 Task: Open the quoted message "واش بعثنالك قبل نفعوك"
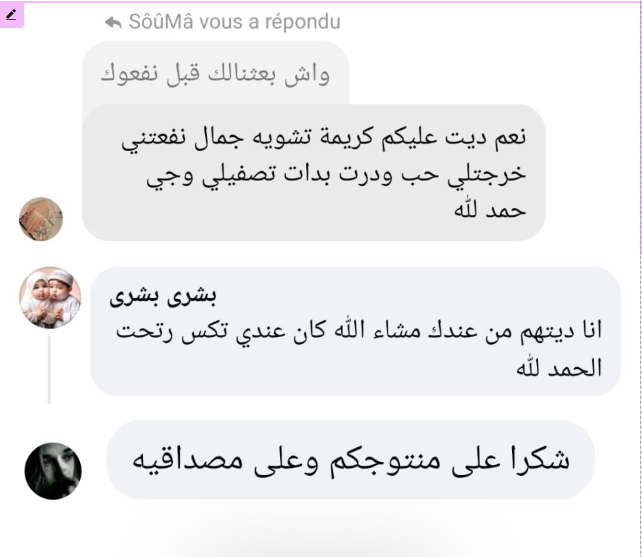point(215,74)
